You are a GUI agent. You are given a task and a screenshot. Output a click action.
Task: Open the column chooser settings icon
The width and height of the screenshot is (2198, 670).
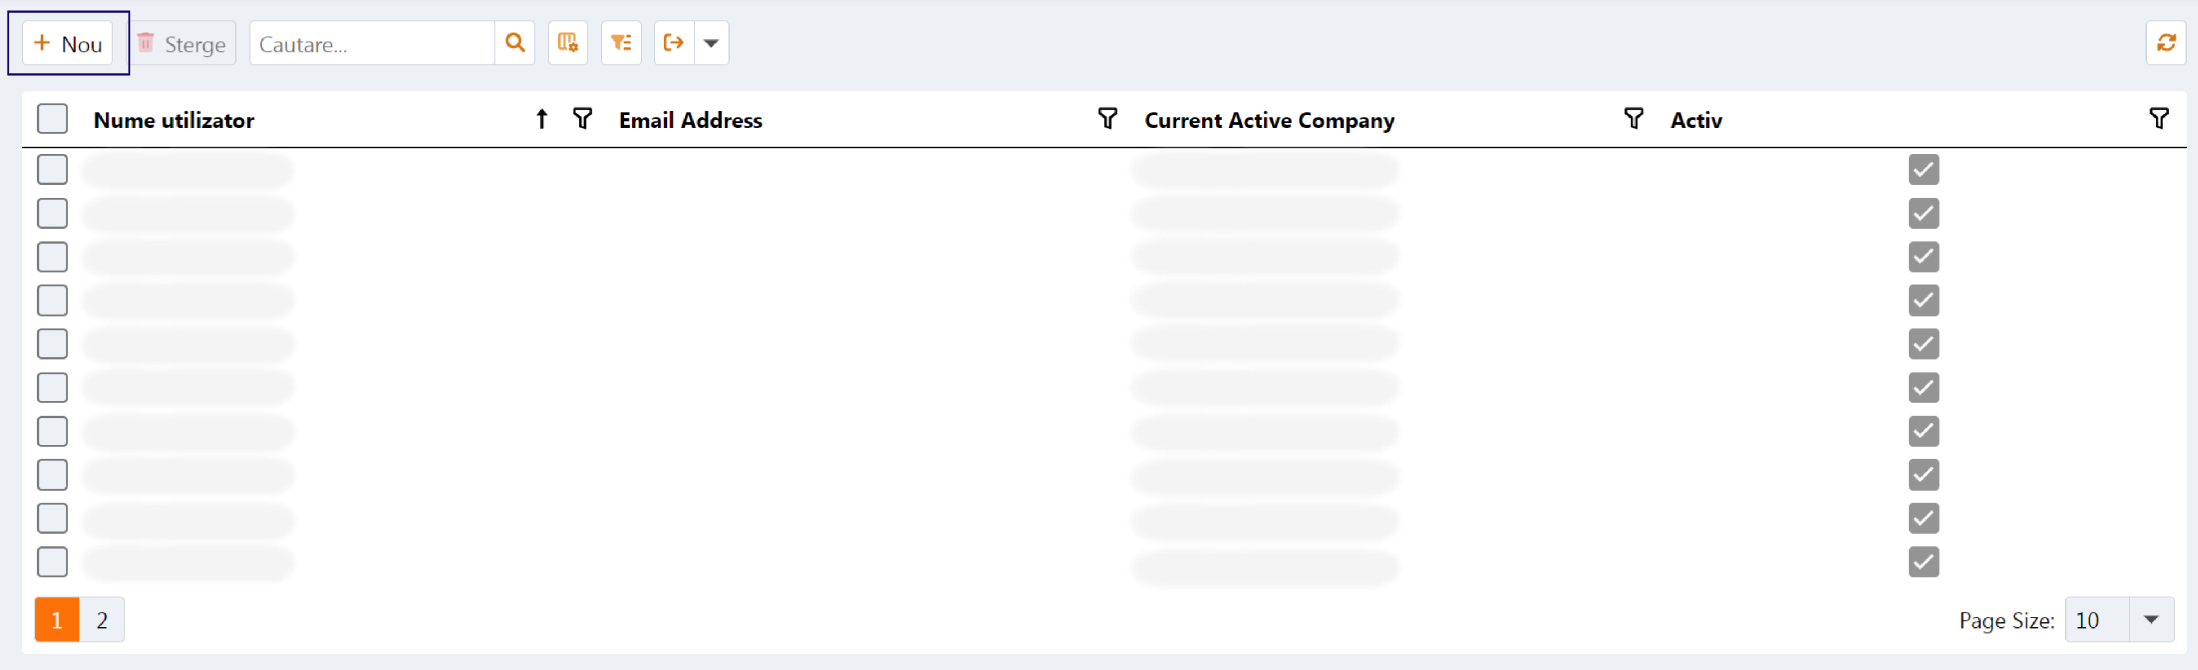[568, 43]
